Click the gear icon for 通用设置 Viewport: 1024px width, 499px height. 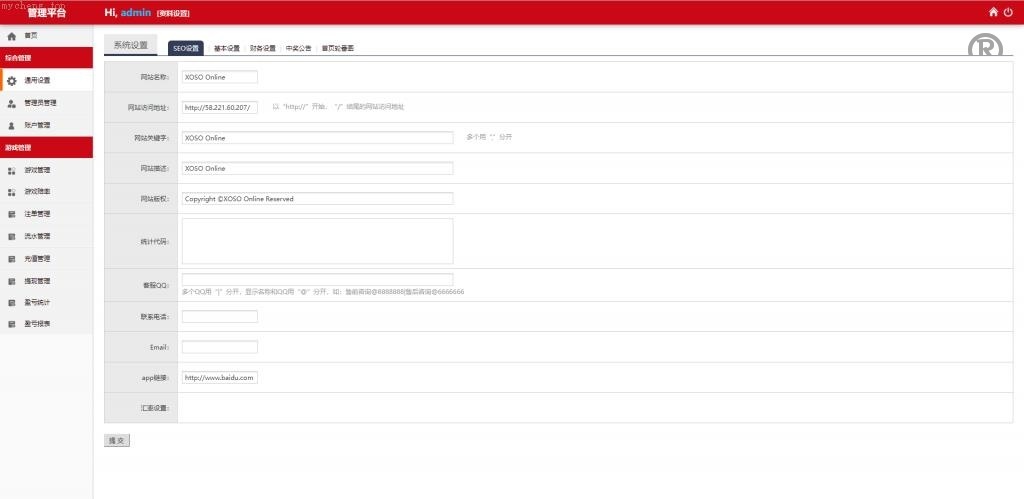pyautogui.click(x=12, y=81)
